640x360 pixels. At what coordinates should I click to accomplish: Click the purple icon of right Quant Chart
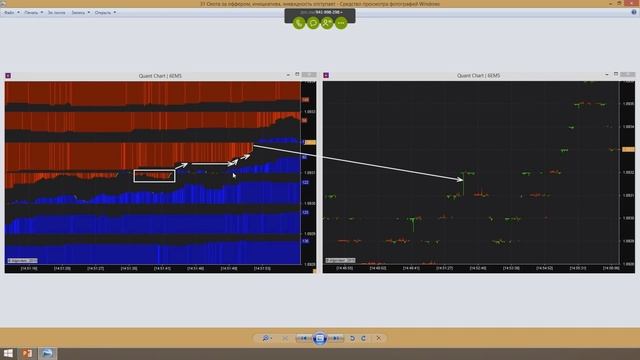[x=326, y=76]
